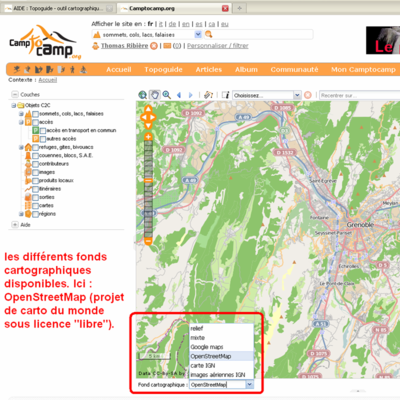Click the Accueil context breadcrumb link
This screenshot has width=400, height=400.
pos(48,80)
